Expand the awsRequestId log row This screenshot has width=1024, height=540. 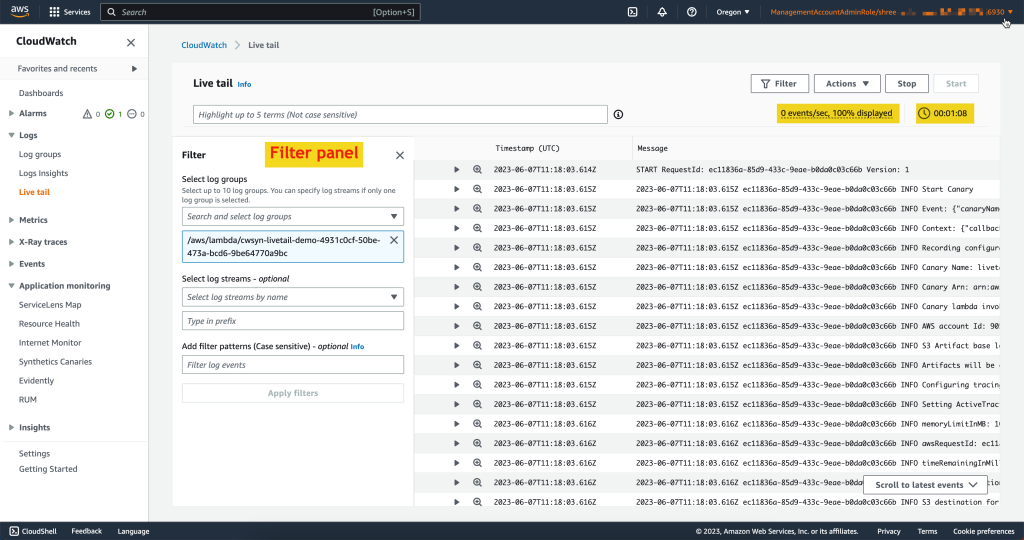coord(456,444)
